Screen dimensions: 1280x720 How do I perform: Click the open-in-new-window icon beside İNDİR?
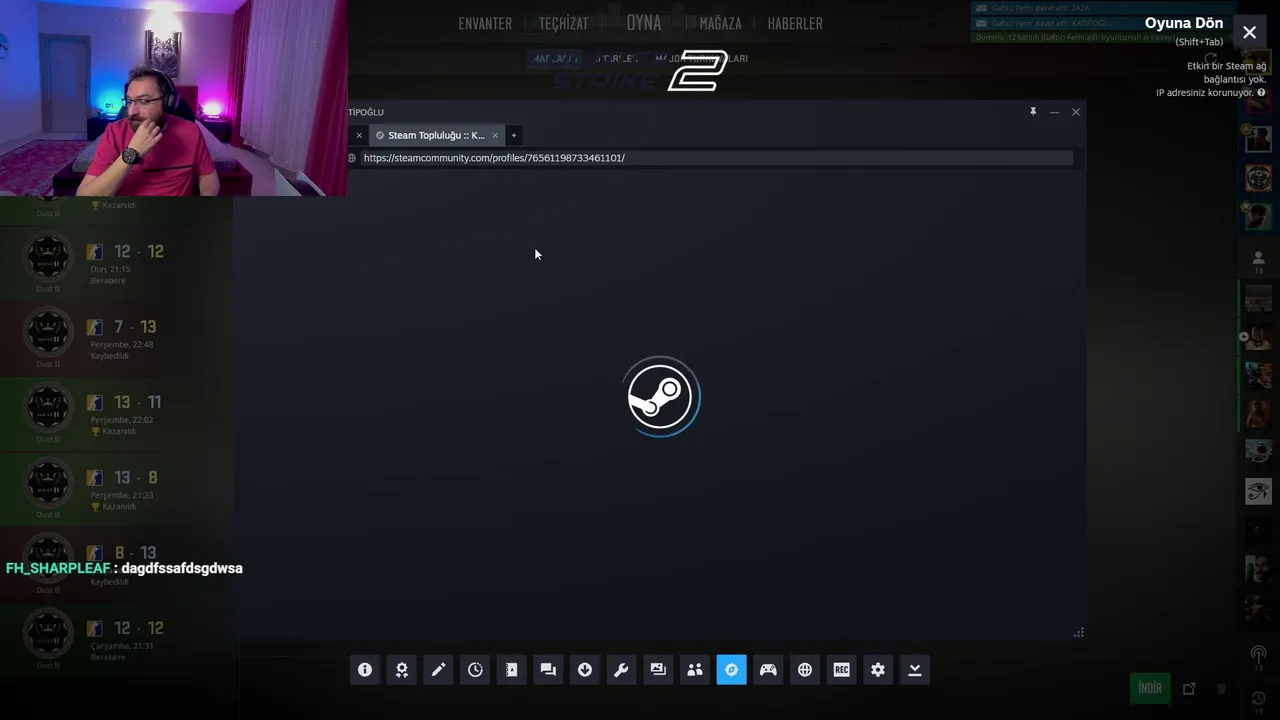coord(1189,688)
